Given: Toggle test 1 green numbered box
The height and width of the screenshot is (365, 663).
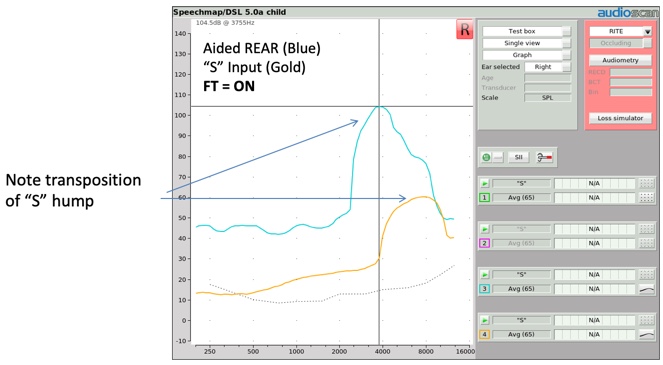Looking at the screenshot, I should (x=485, y=198).
